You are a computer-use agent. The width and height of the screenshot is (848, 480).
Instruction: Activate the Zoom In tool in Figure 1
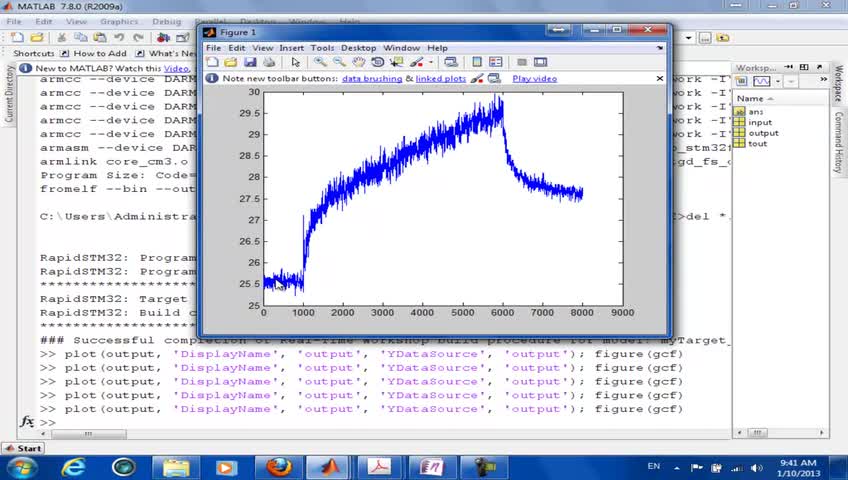pos(320,62)
